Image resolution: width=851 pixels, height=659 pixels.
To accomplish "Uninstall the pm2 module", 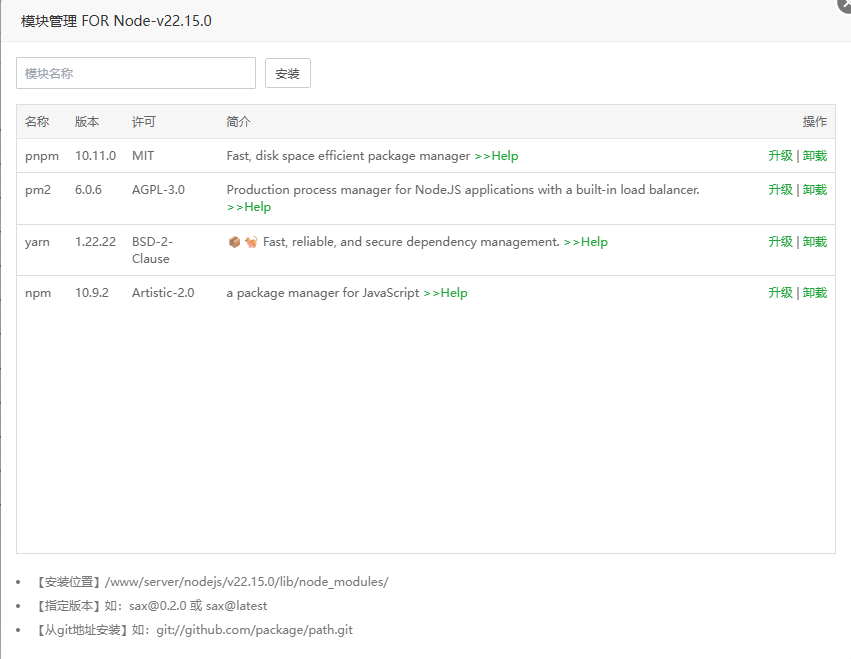I will coord(815,189).
